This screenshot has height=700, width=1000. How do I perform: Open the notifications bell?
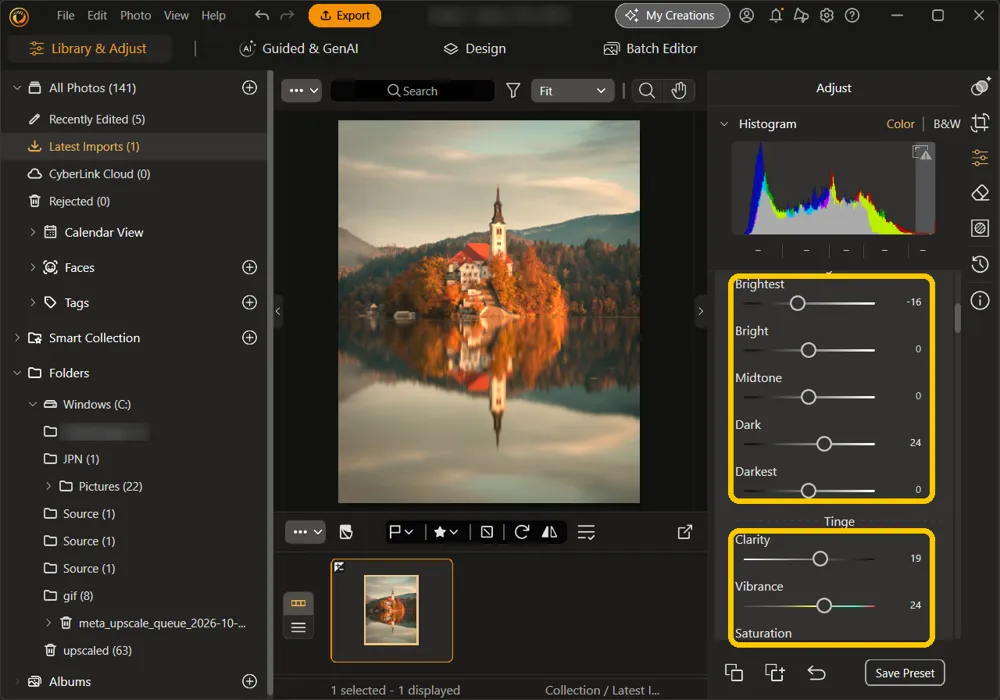click(x=776, y=15)
